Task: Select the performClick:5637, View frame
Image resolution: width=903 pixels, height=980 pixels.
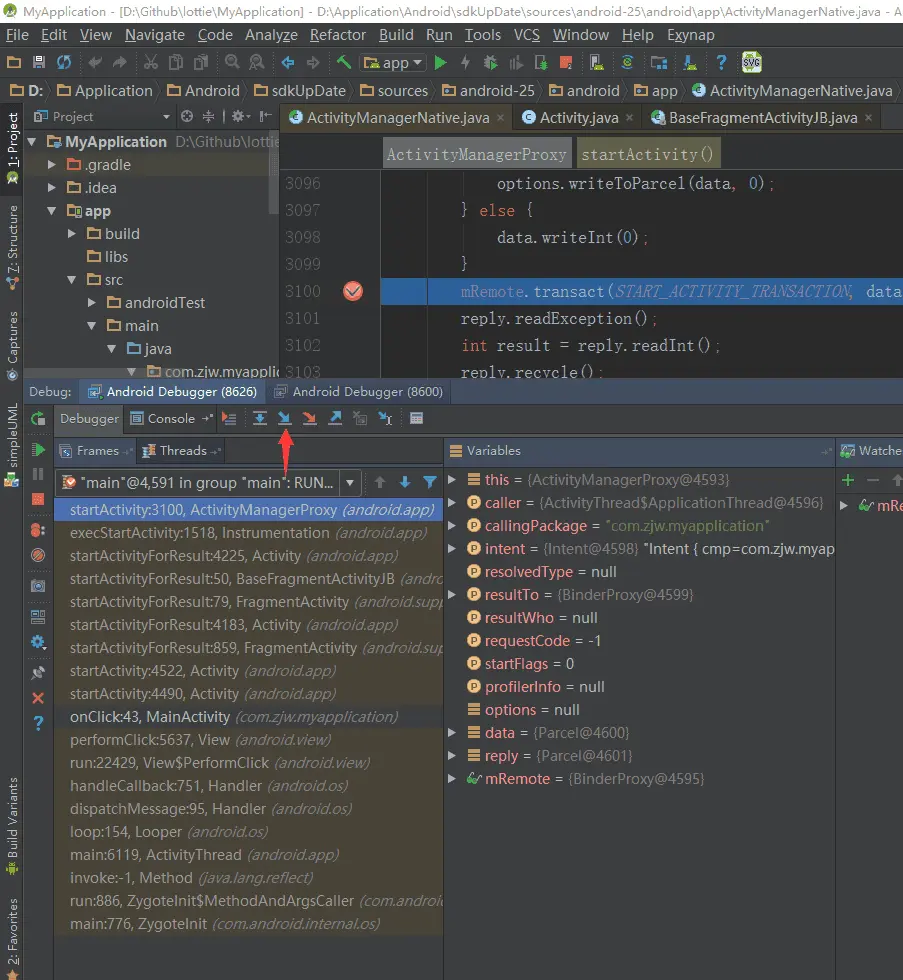Action: [x=249, y=740]
